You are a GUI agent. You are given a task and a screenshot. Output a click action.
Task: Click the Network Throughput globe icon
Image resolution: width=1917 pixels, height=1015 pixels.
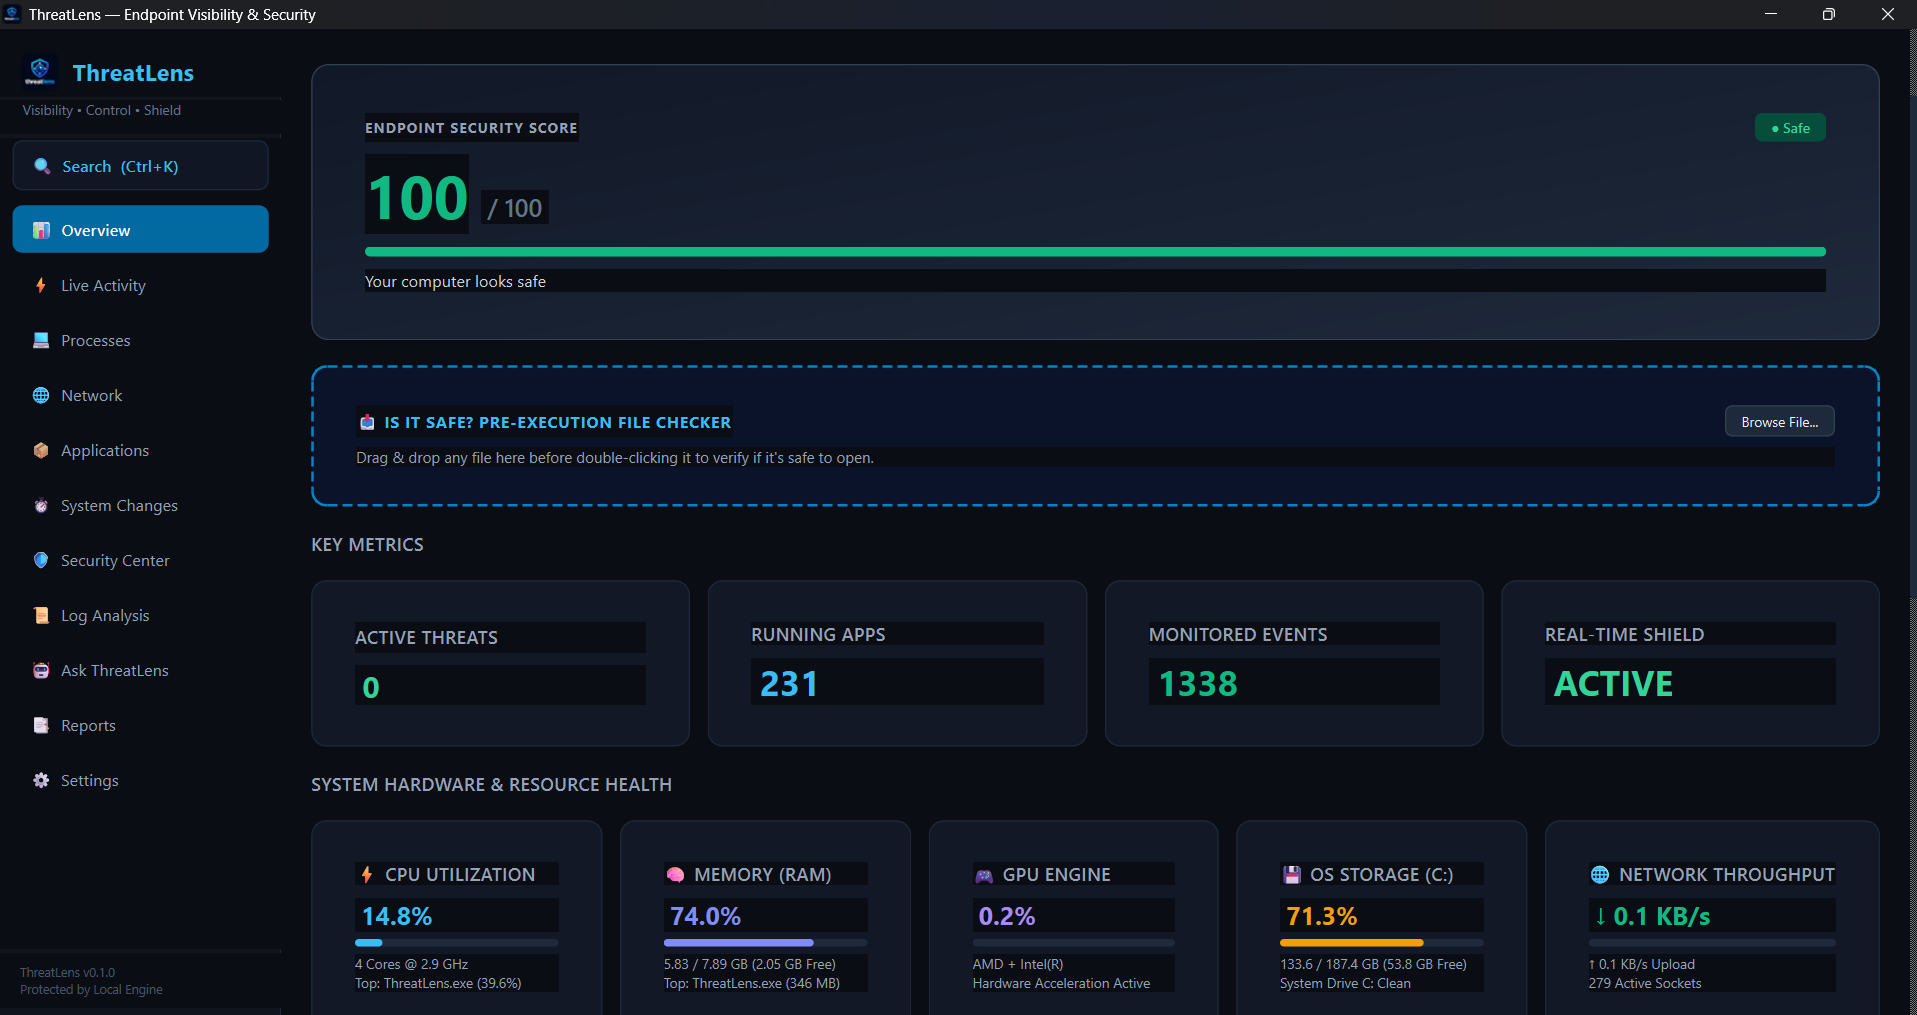(x=1600, y=874)
